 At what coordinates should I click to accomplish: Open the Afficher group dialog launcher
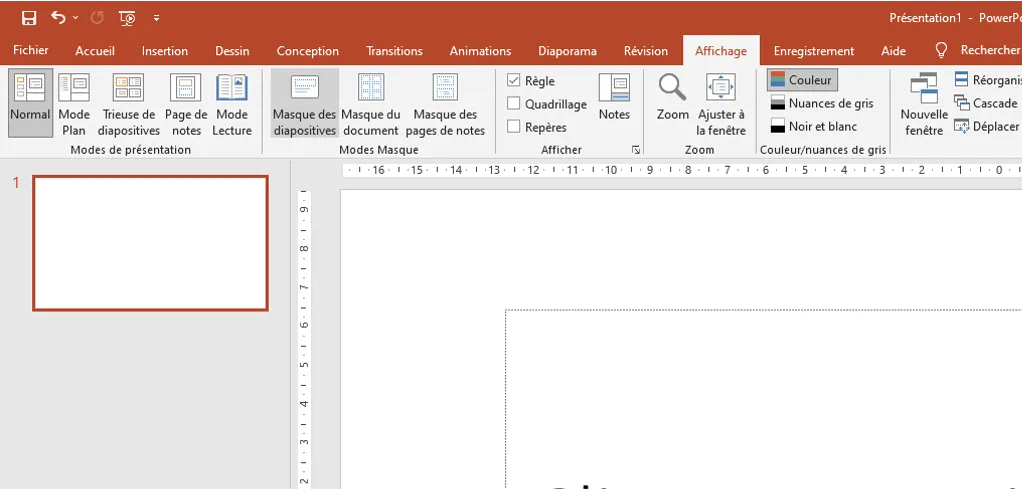click(636, 150)
